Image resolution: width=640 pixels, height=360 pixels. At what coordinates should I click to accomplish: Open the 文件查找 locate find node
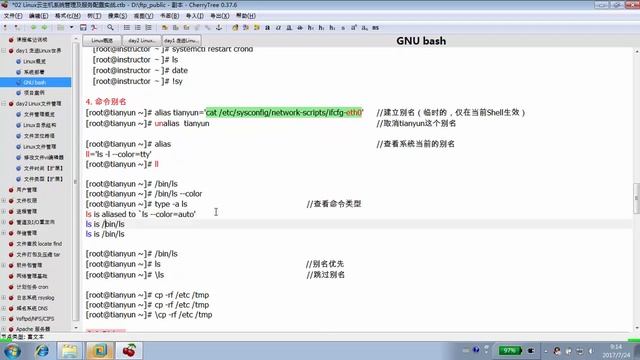click(x=39, y=244)
